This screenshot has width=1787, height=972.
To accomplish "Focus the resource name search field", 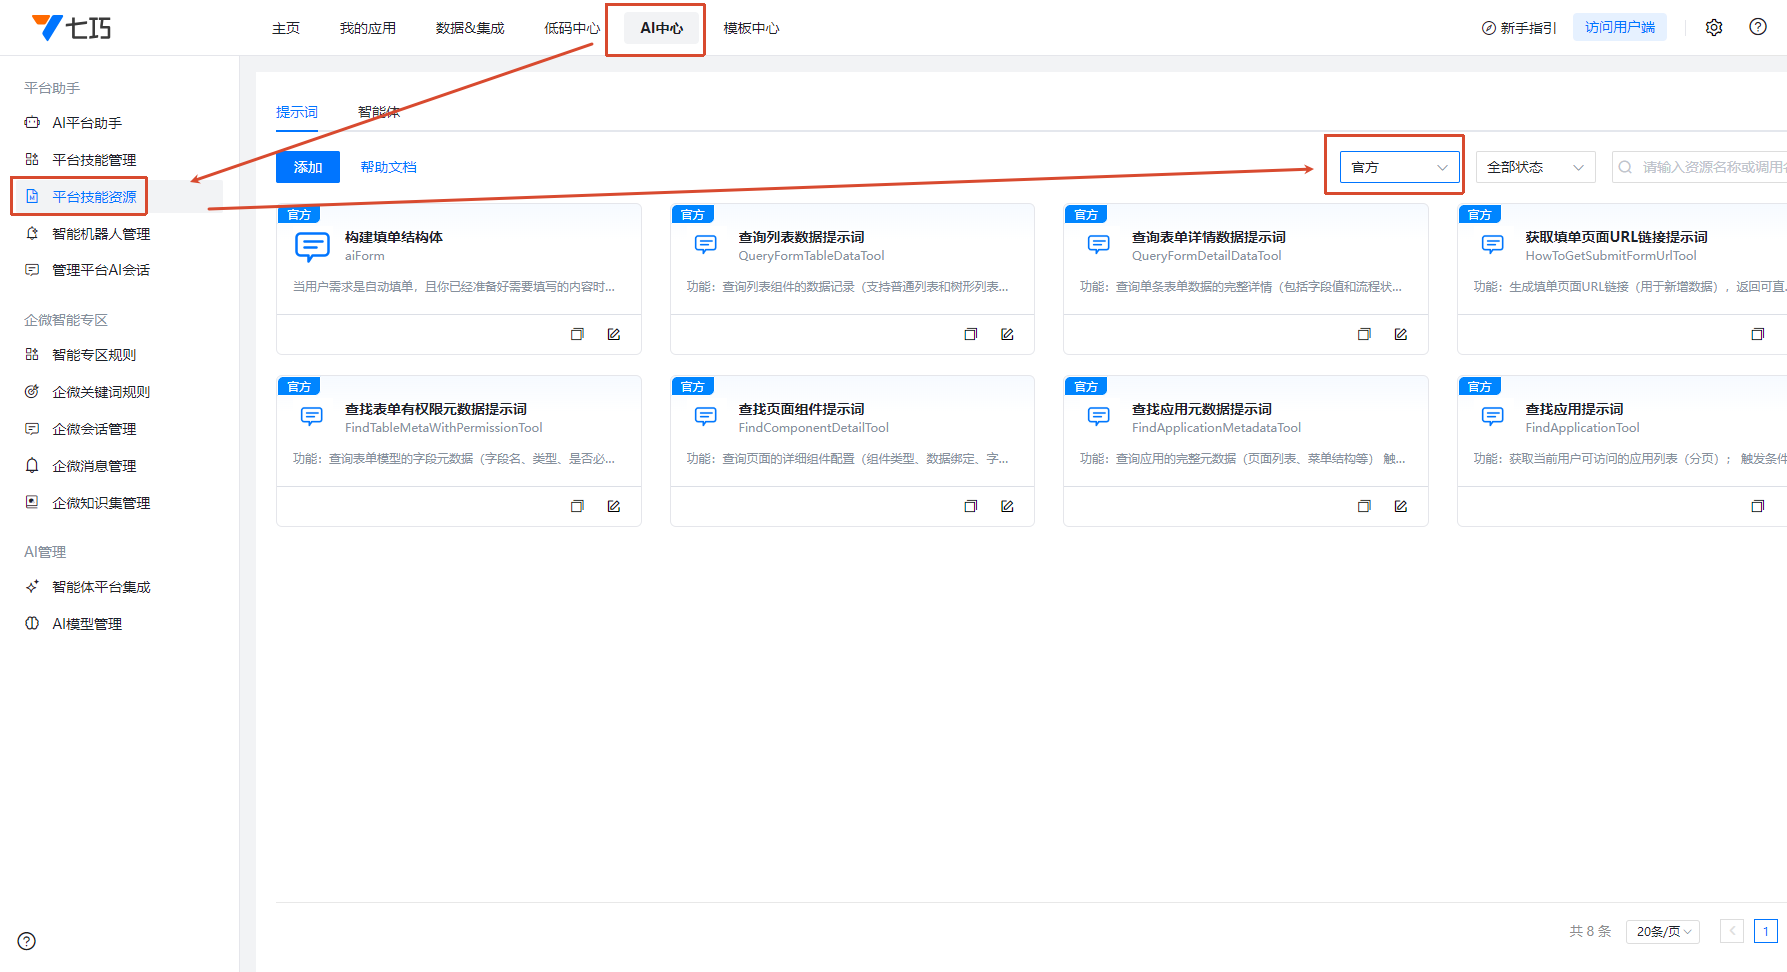I will (x=1699, y=167).
